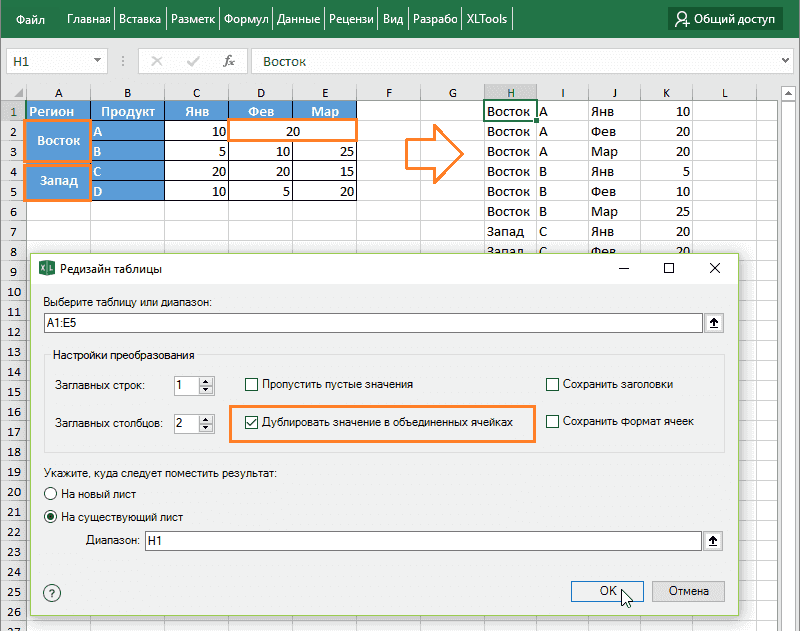This screenshot has width=800, height=631.
Task: Enable Пропустить пустые значения option
Action: click(251, 384)
